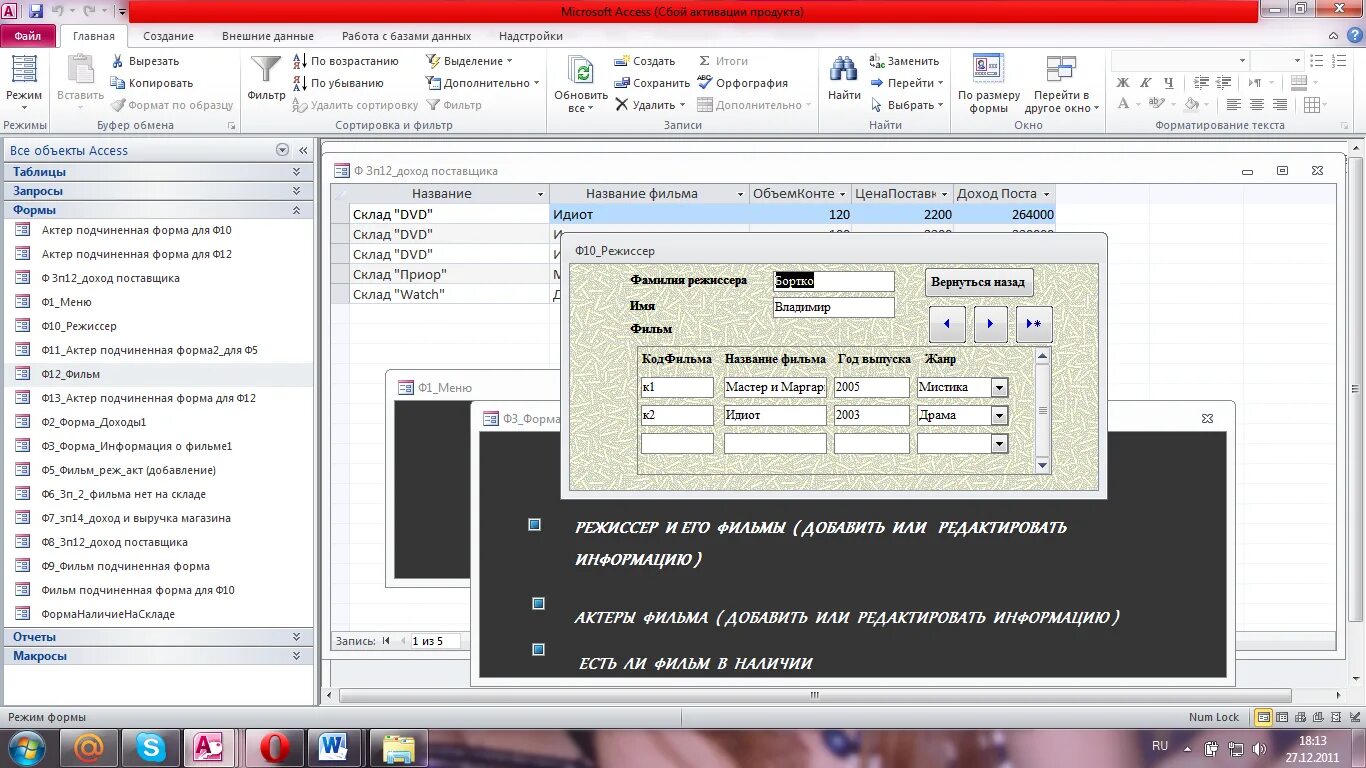Image resolution: width=1366 pixels, height=768 pixels.
Task: Click the Skype taskbar icon
Action: tap(151, 747)
